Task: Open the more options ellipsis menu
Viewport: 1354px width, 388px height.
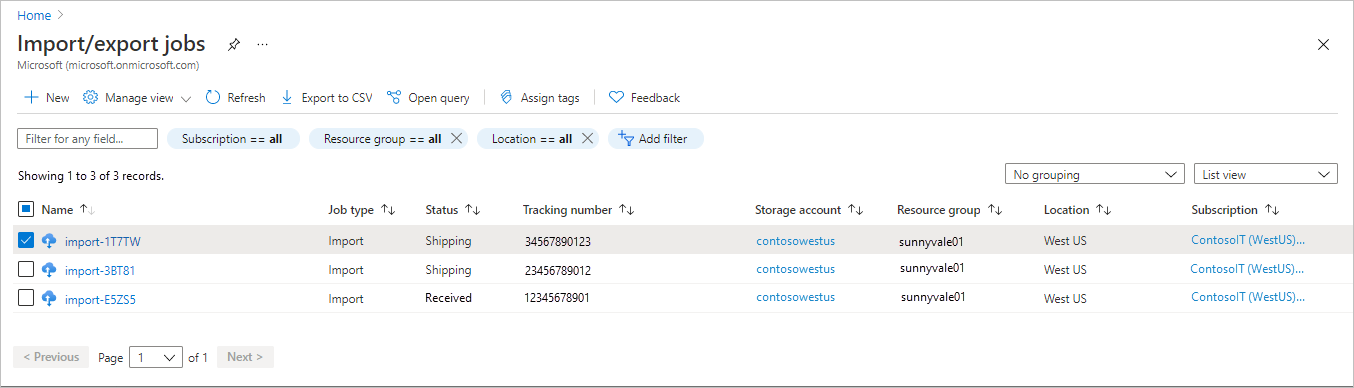Action: (x=263, y=45)
